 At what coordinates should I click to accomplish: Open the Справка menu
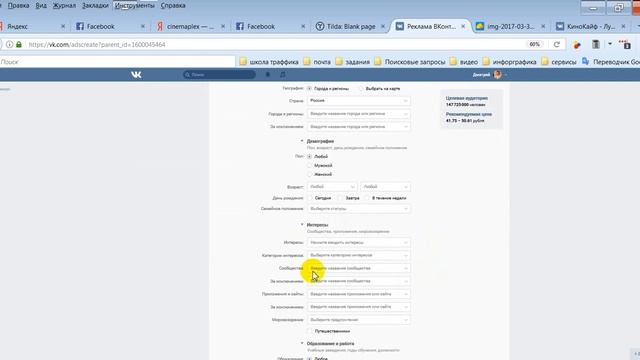(x=173, y=6)
